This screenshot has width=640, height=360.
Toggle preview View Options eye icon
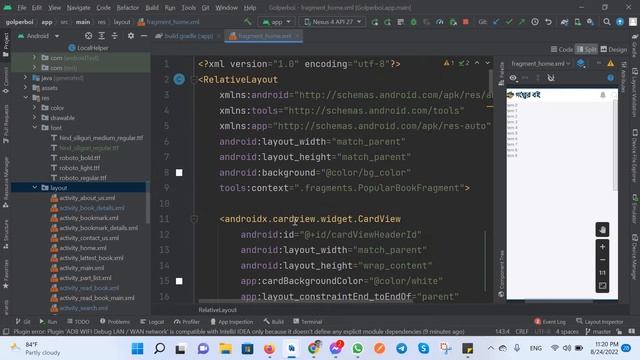[x=513, y=78]
